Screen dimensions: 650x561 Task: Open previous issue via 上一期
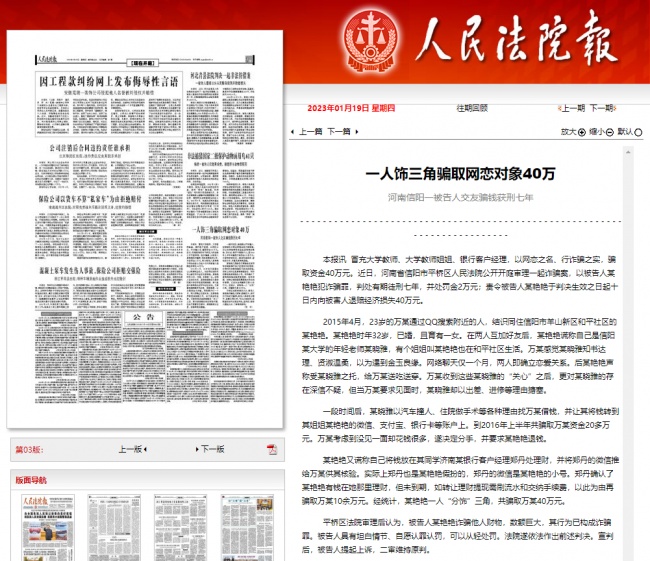click(571, 108)
